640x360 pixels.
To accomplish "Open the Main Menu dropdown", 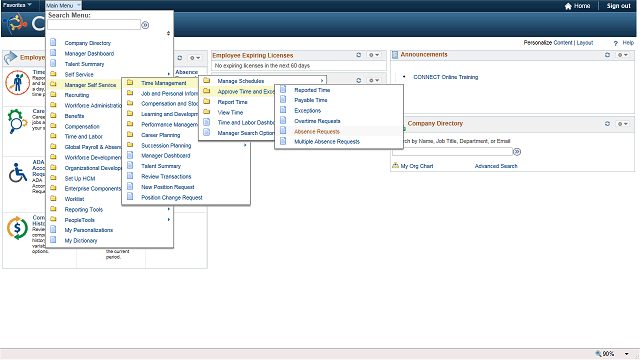I will (63, 5).
